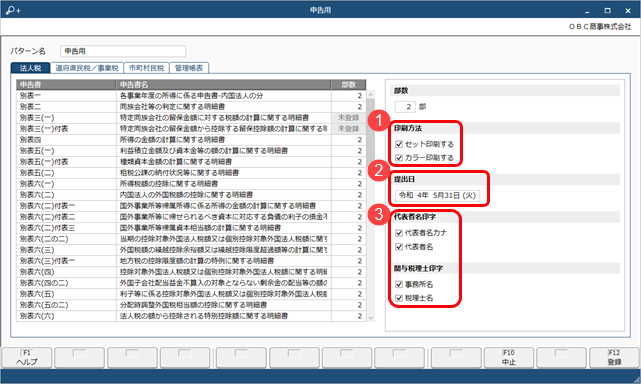This screenshot has width=641, height=384.
Task: Click 未登録 cell in 別表三(一) row
Action: click(348, 118)
